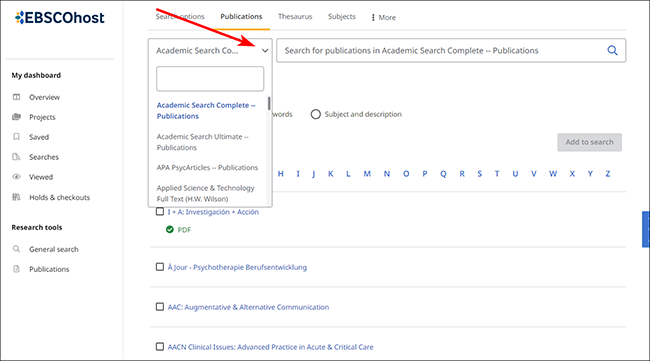Viewport: 650px width, 361px height.
Task: Click the Viewed eye icon
Action: point(16,177)
